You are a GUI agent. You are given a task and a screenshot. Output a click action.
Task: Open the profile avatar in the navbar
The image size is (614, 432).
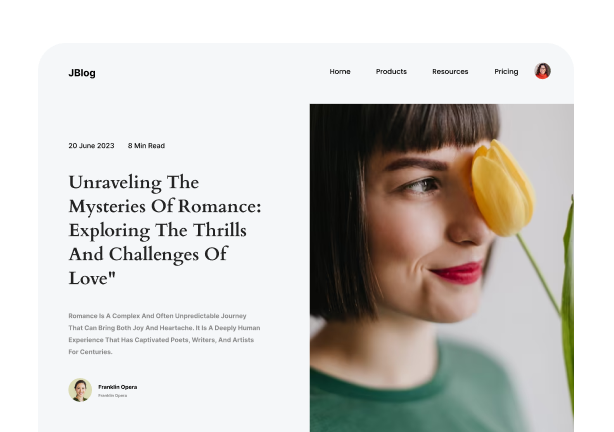click(x=542, y=71)
